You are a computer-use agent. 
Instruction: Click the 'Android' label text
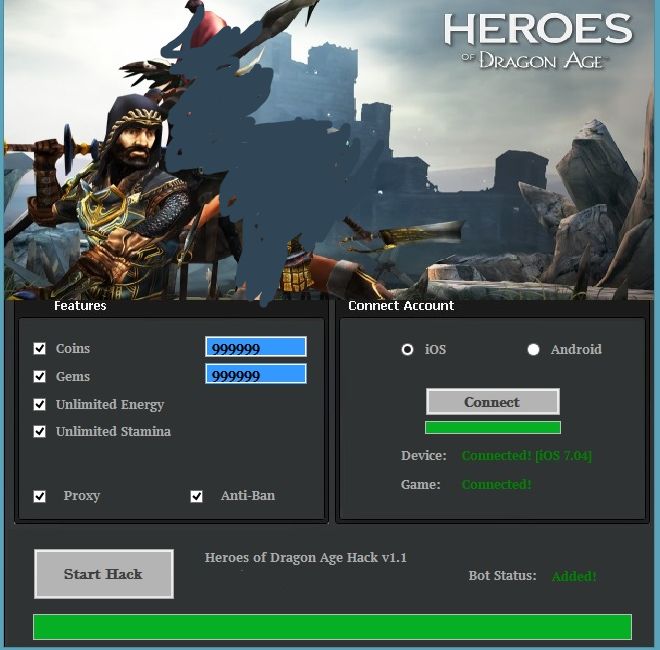point(576,349)
